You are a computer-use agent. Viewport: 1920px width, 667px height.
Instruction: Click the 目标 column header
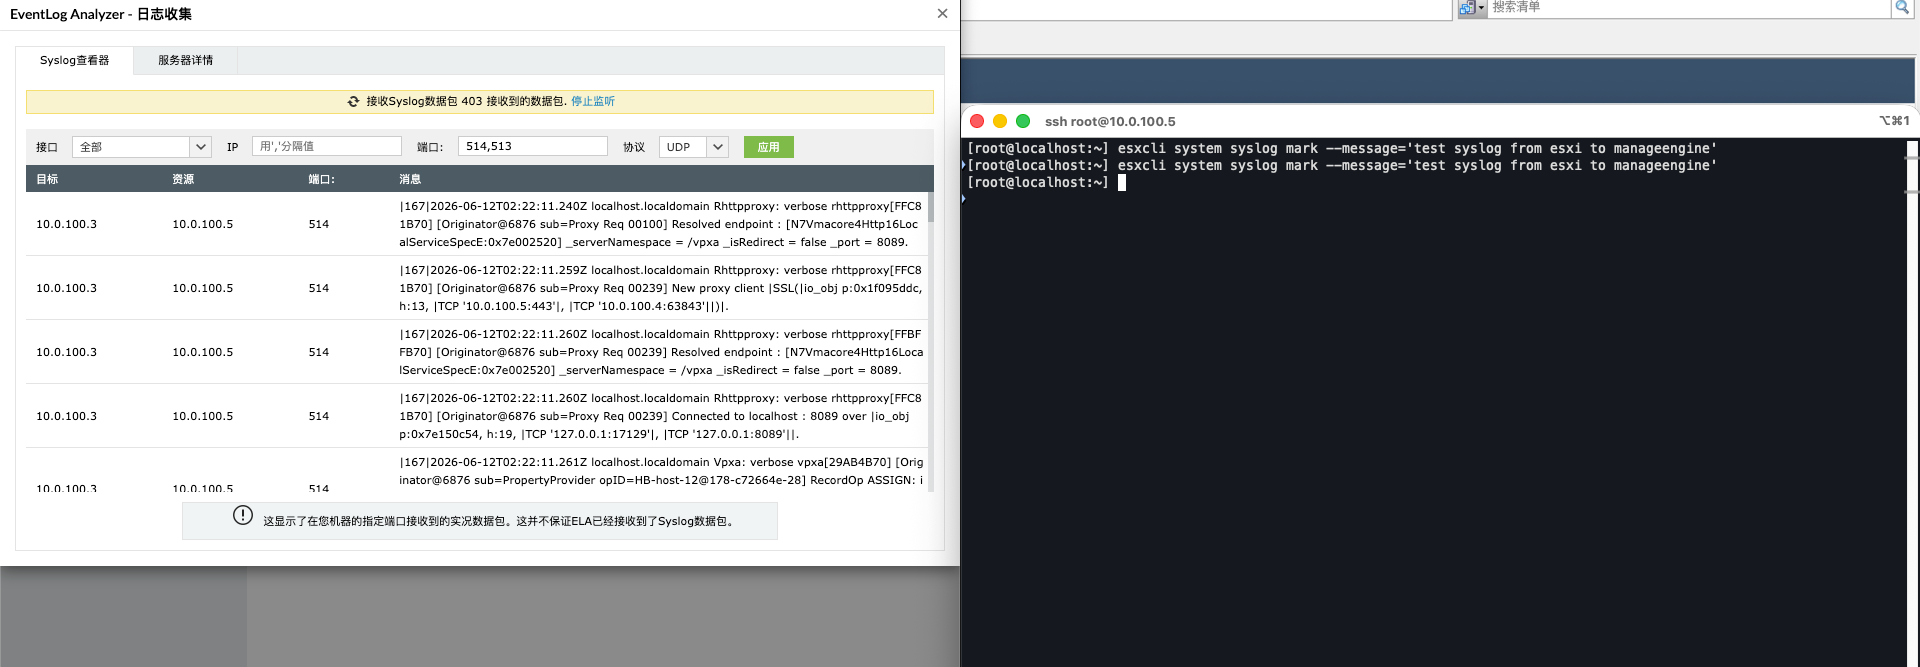click(x=47, y=179)
